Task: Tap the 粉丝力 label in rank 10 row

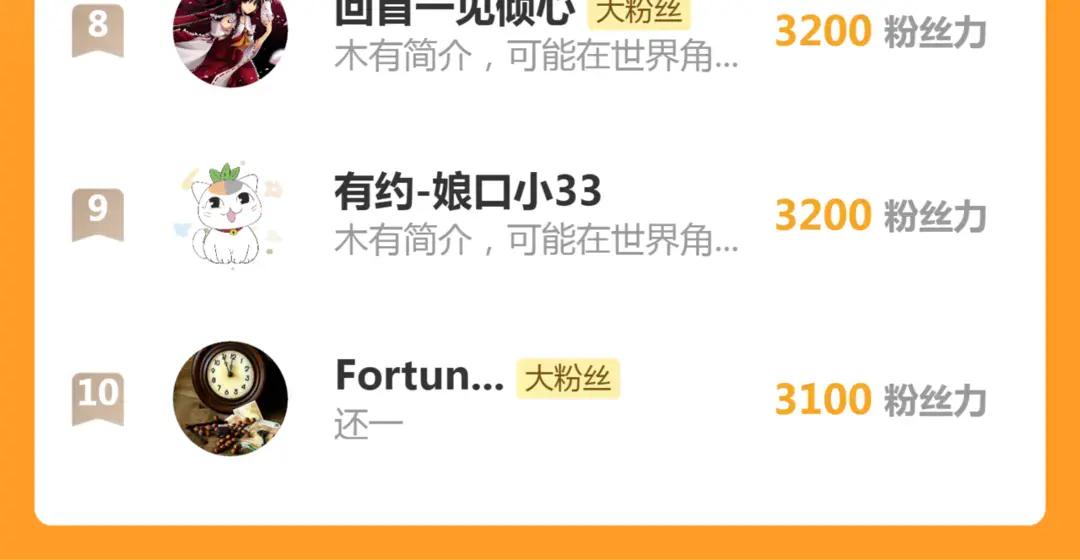Action: (x=935, y=400)
